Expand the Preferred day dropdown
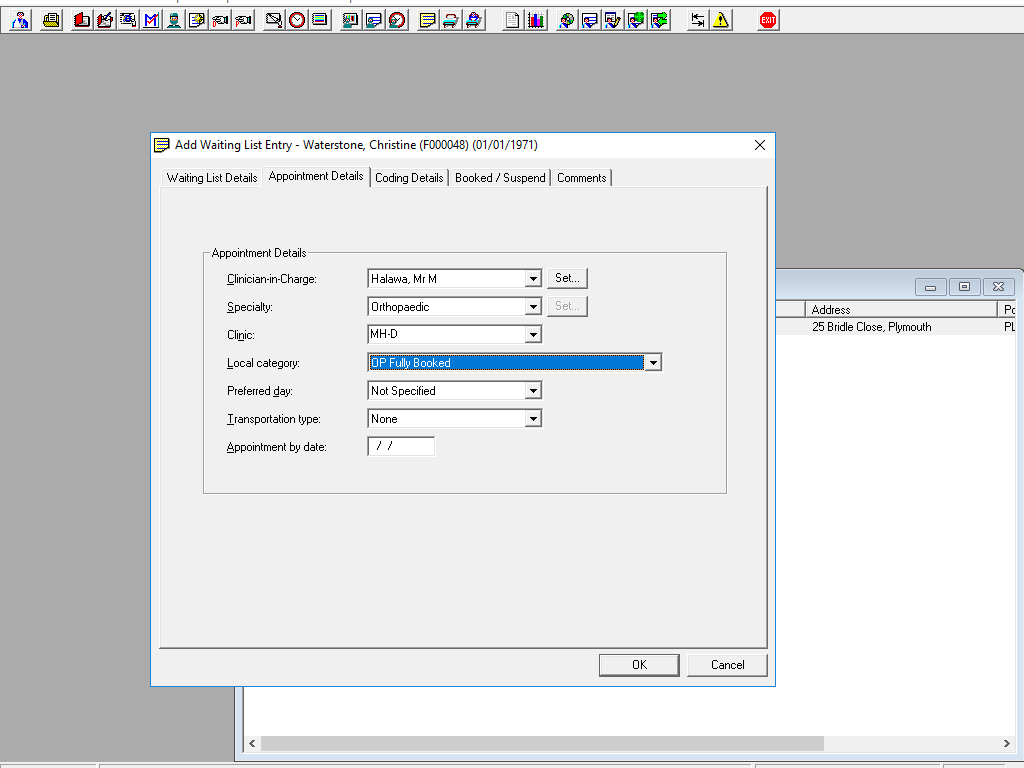 coord(533,391)
